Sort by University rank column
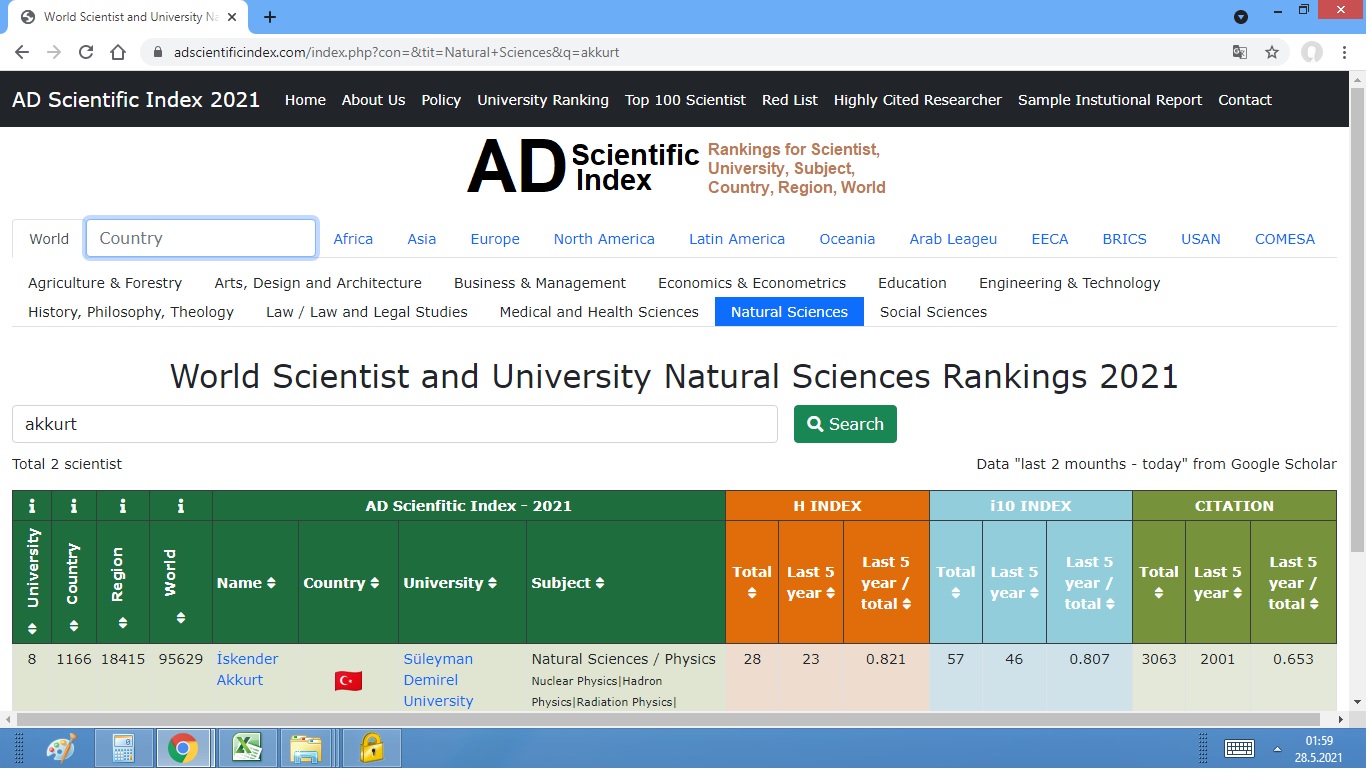This screenshot has height=774, width=1370. 32,629
